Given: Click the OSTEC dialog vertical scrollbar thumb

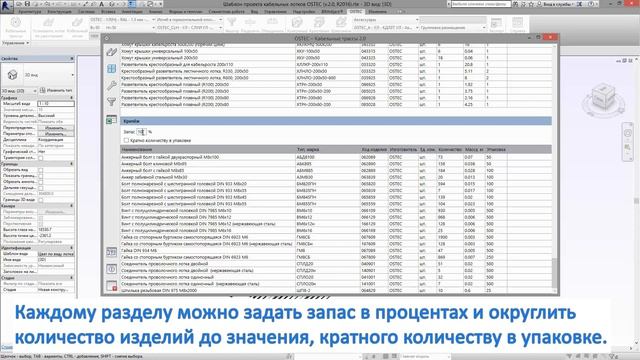Looking at the screenshot, I should [554, 273].
